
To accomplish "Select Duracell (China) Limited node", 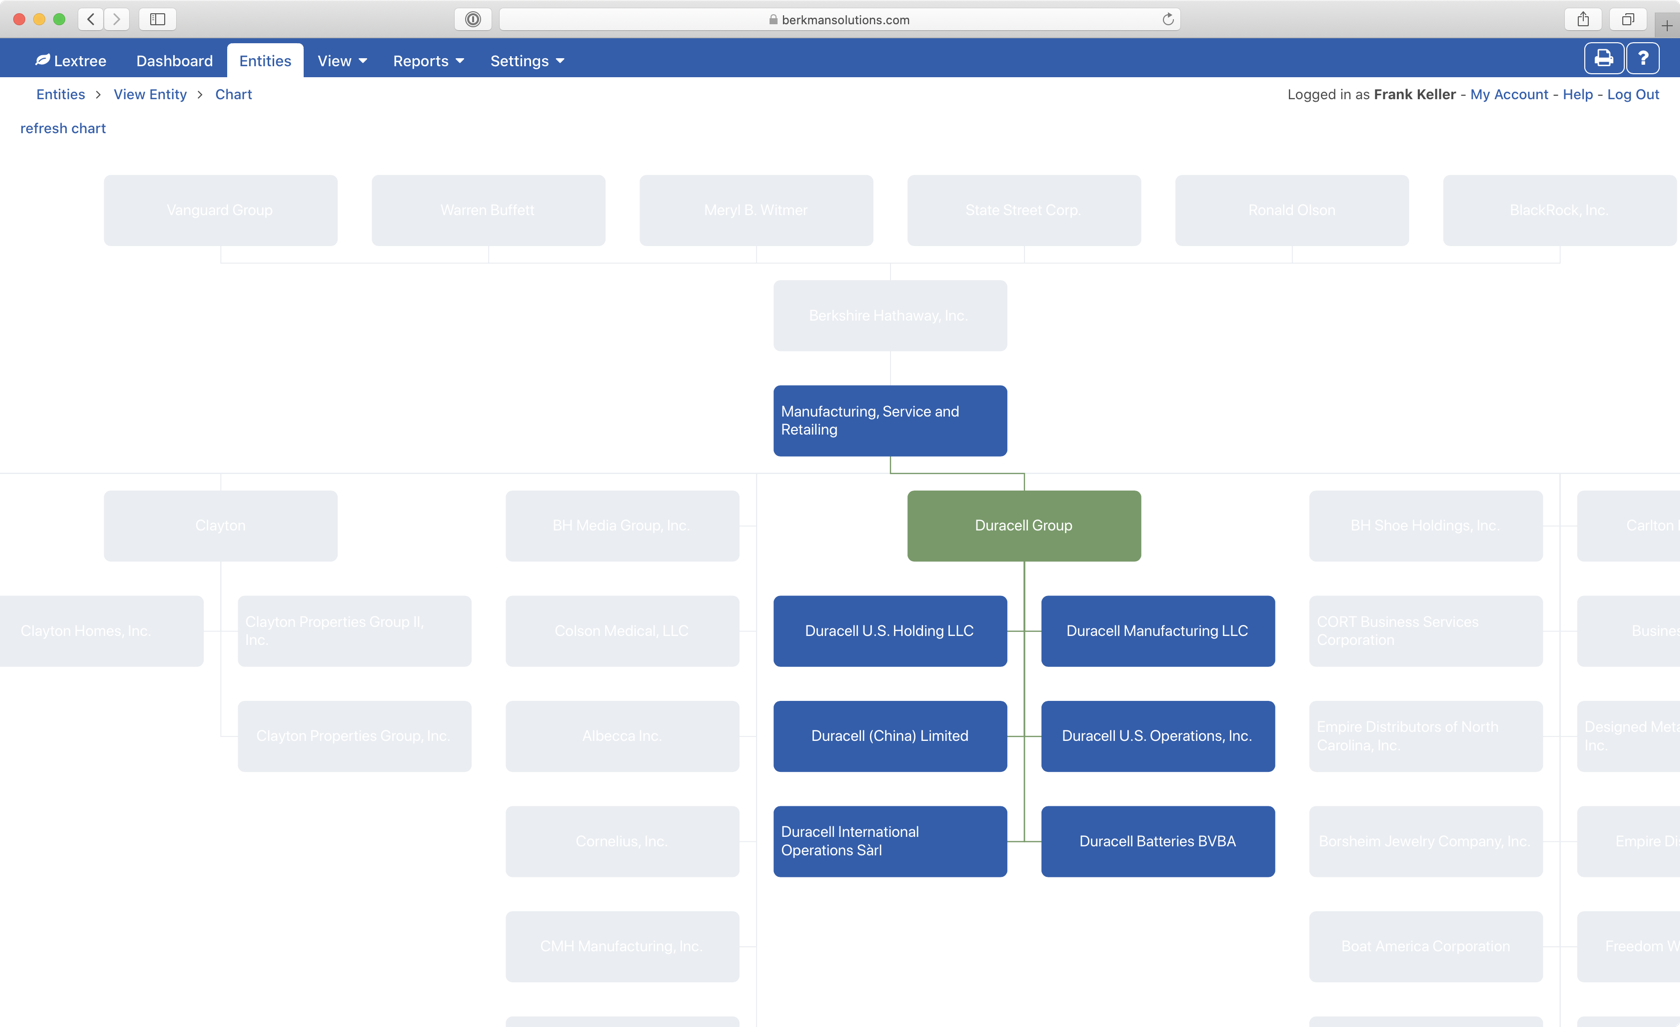I will pos(890,736).
